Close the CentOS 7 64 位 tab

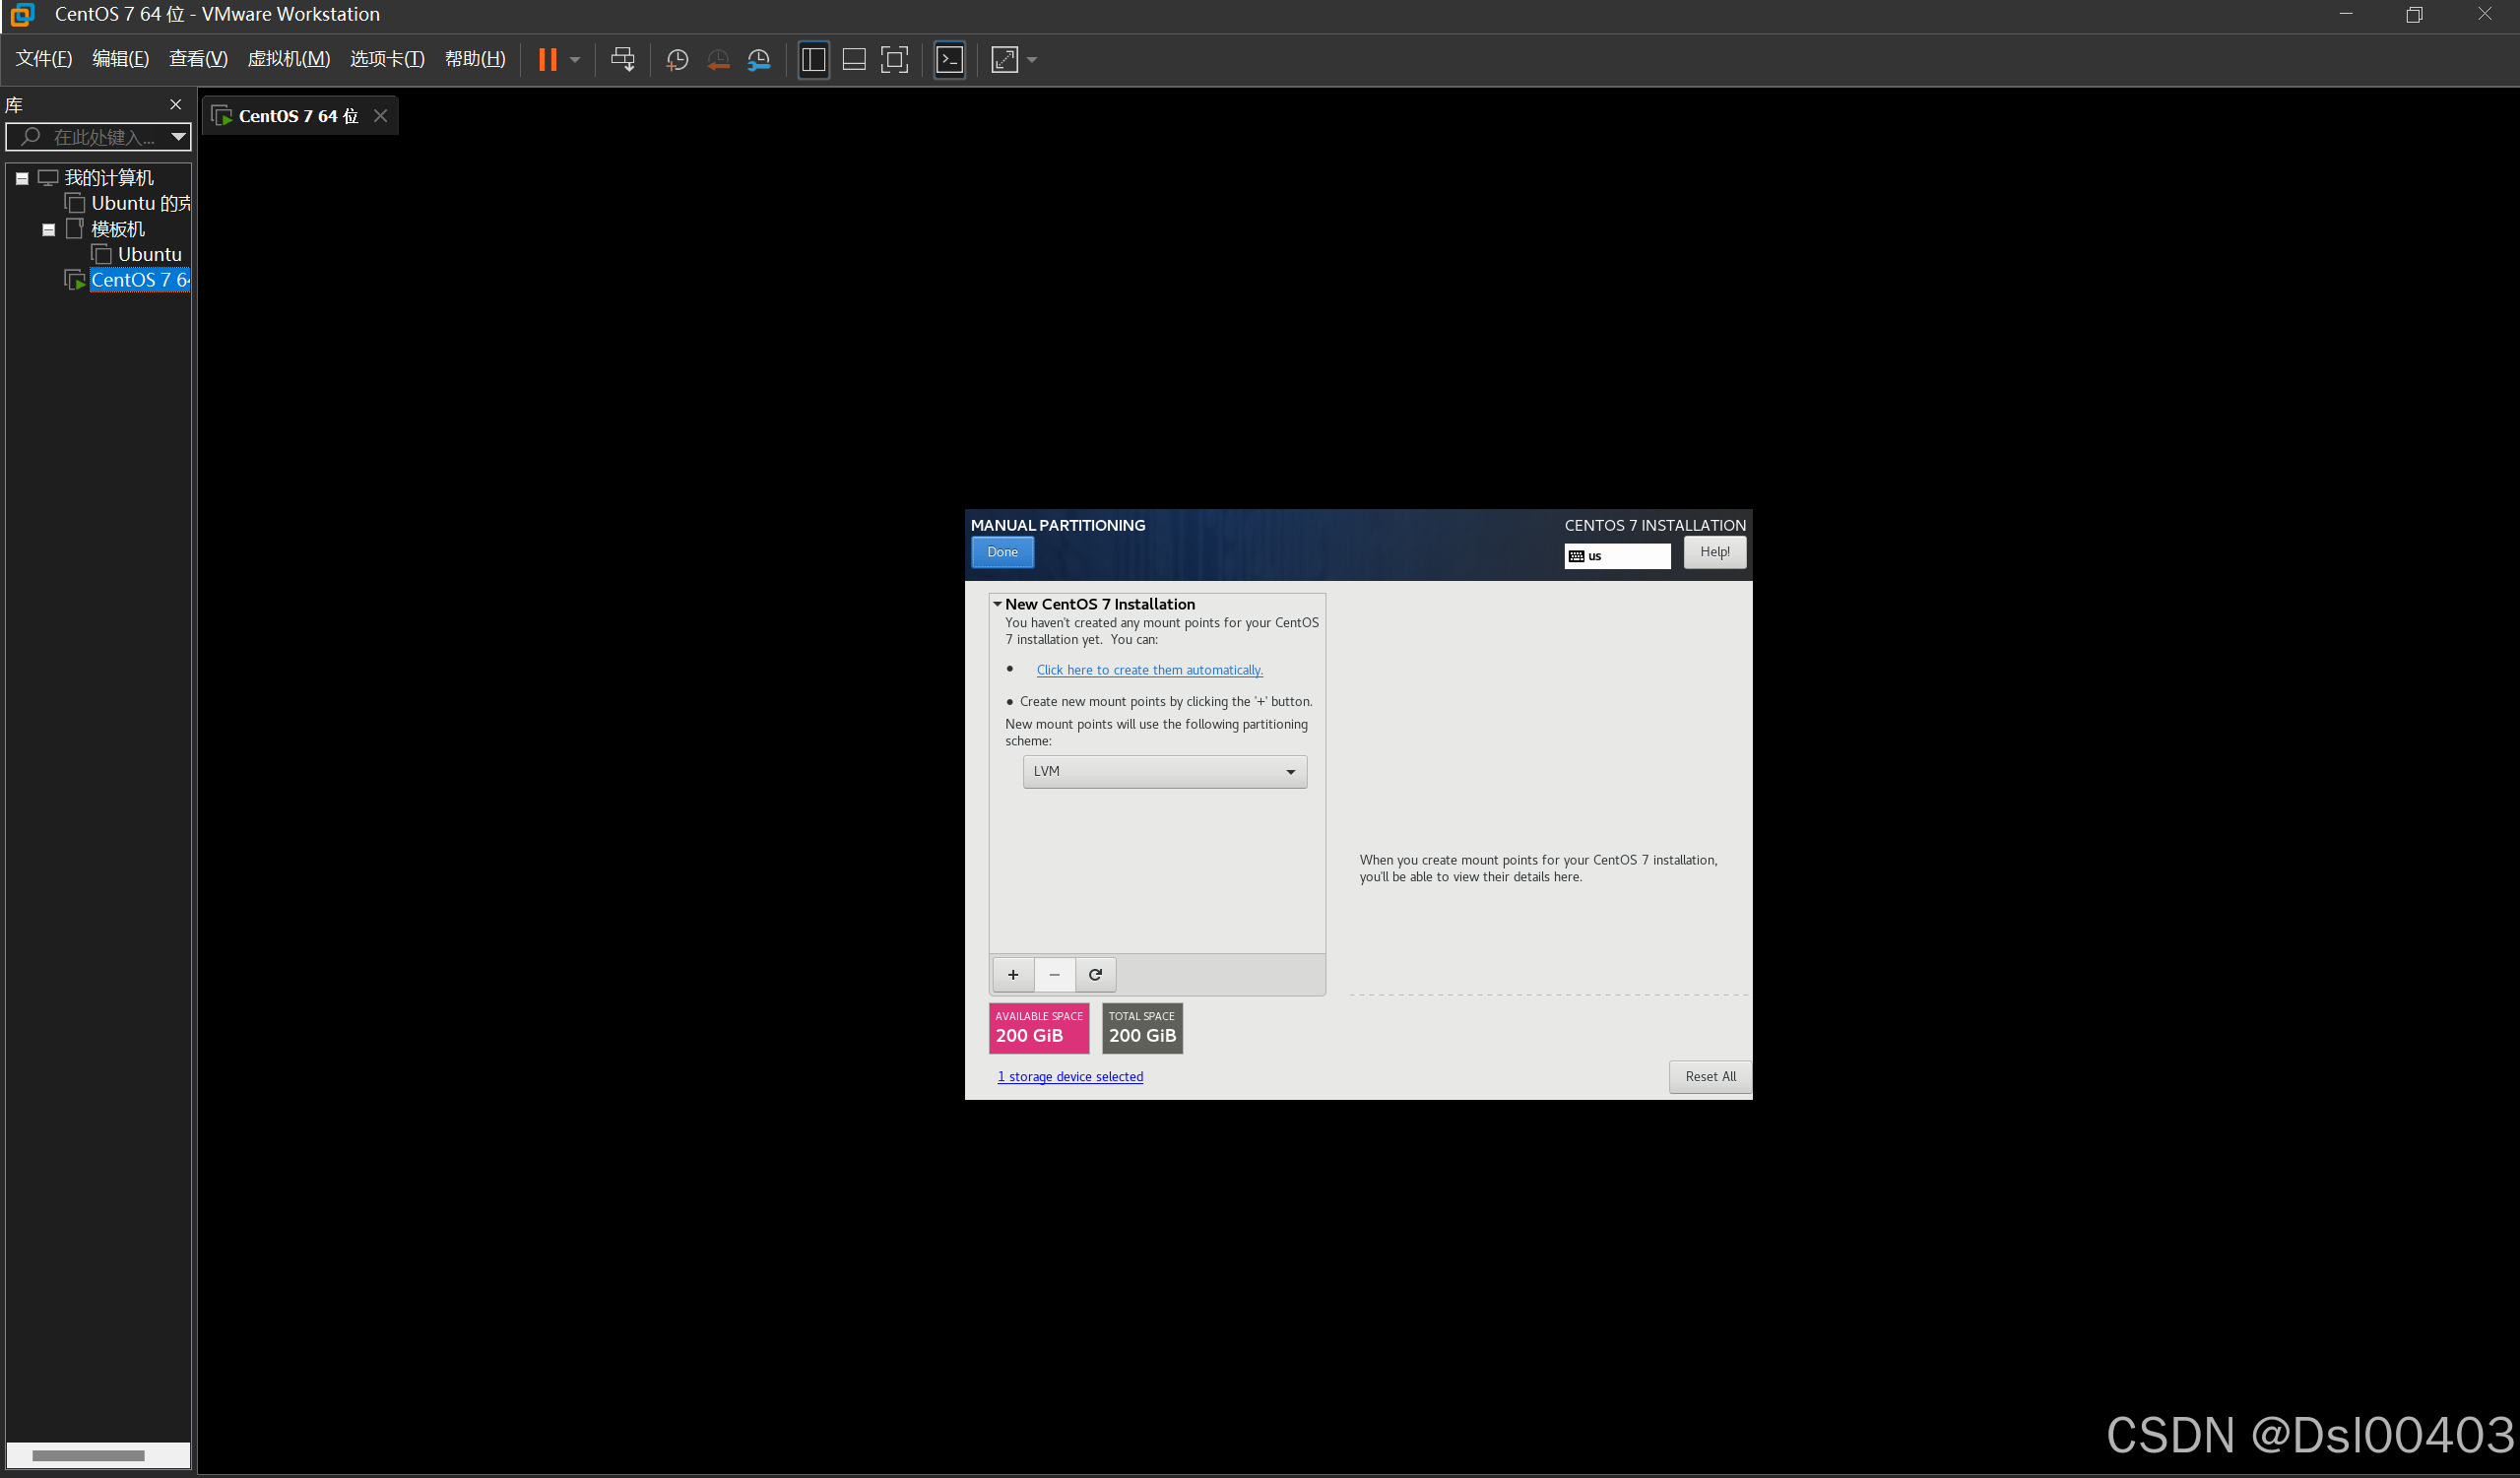pos(381,116)
